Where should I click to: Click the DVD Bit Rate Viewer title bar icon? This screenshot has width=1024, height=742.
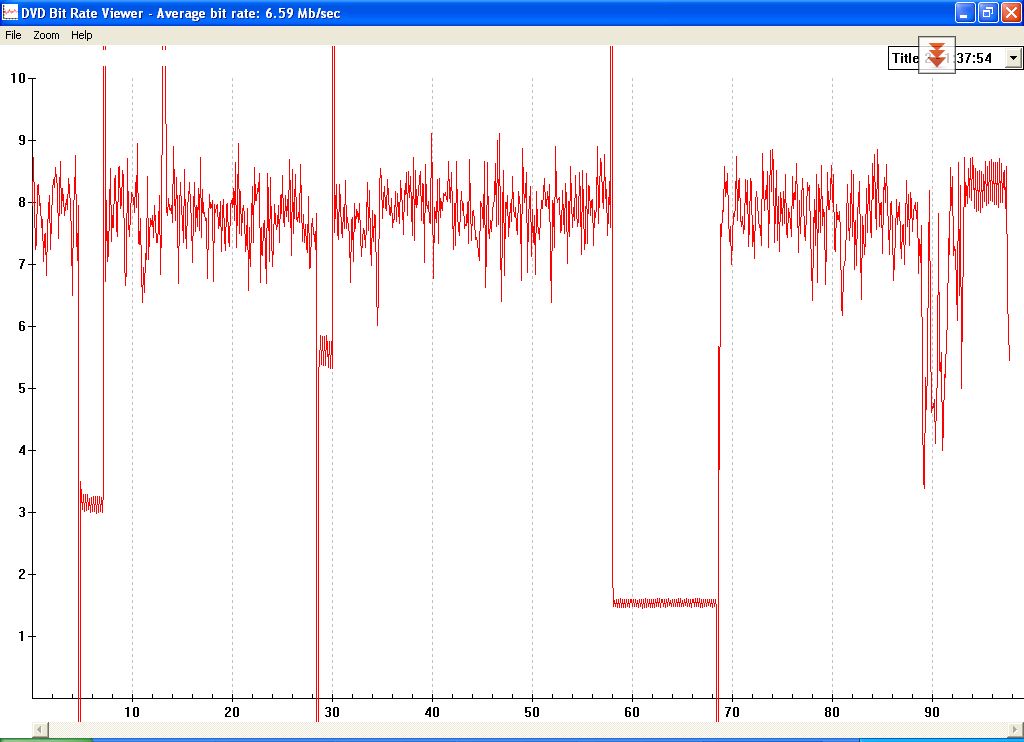(x=10, y=12)
